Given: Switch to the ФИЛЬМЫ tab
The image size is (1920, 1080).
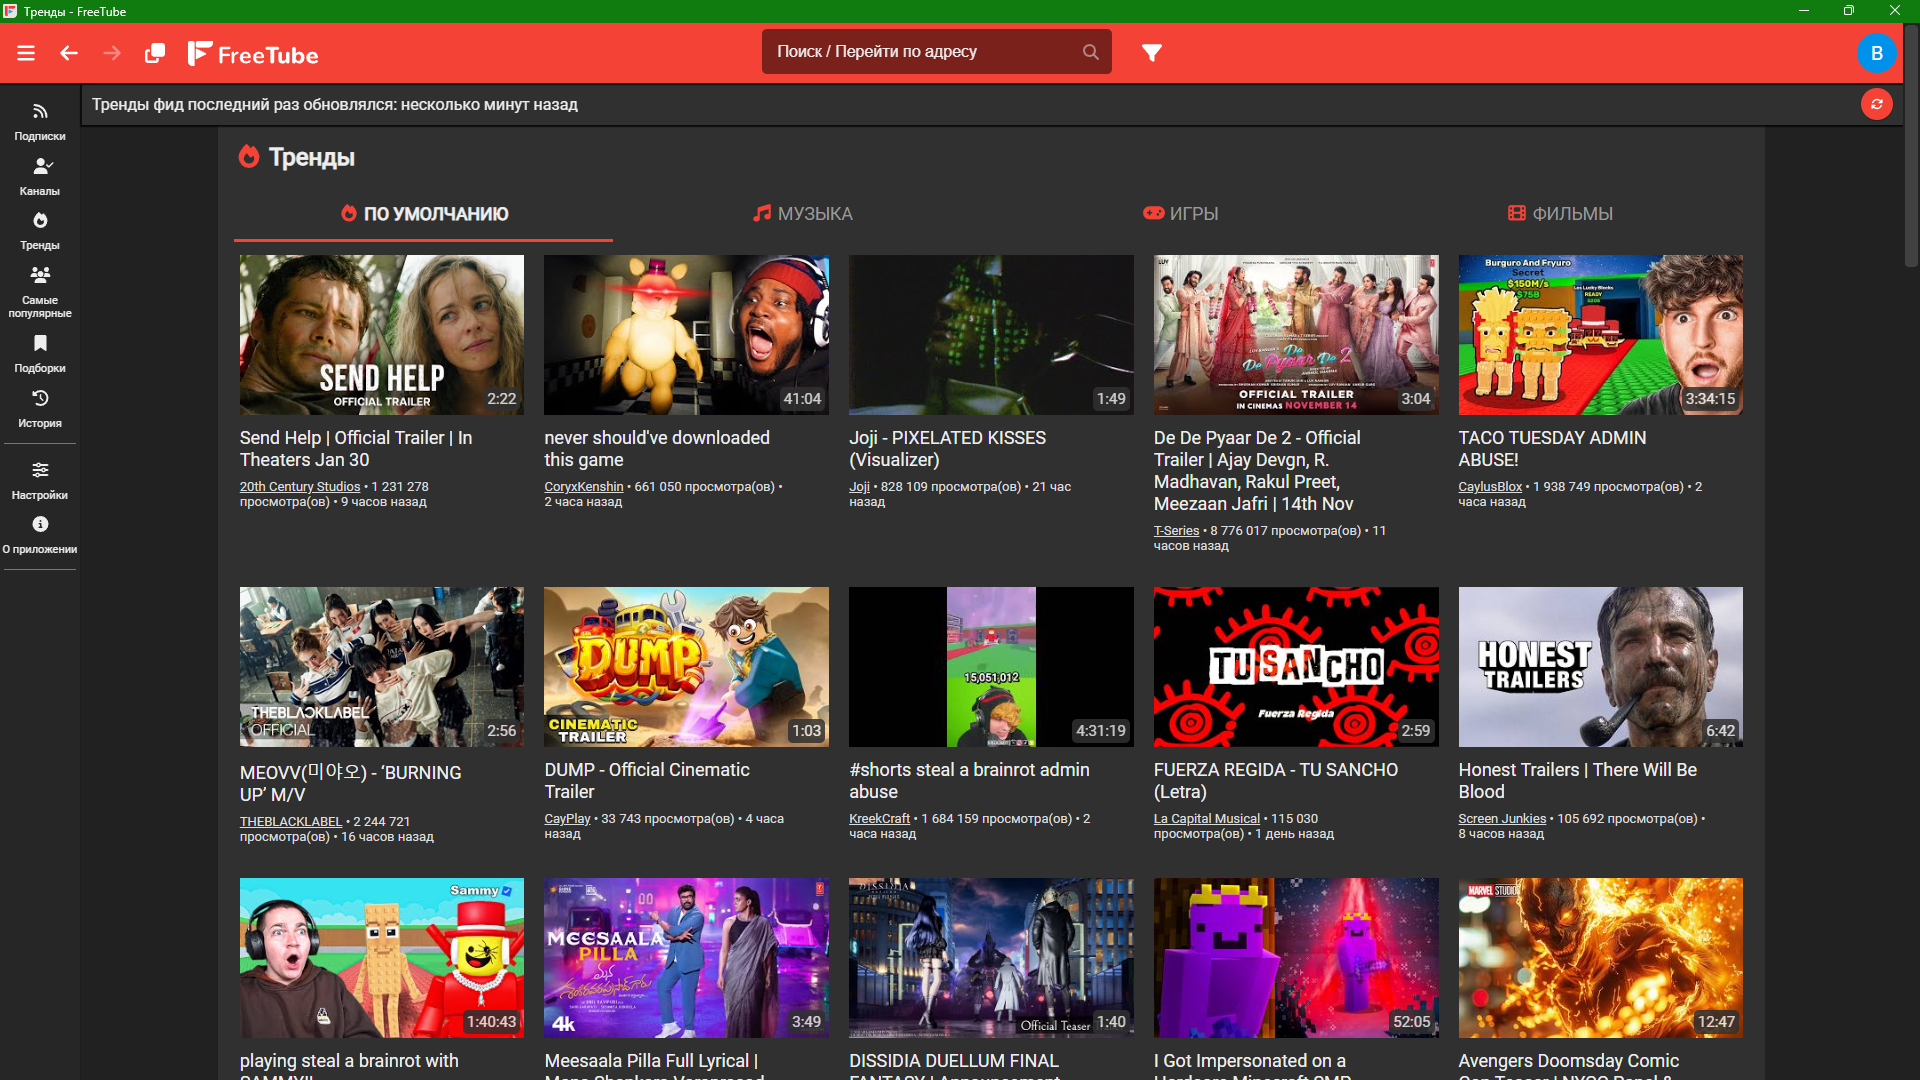Looking at the screenshot, I should [x=1560, y=214].
